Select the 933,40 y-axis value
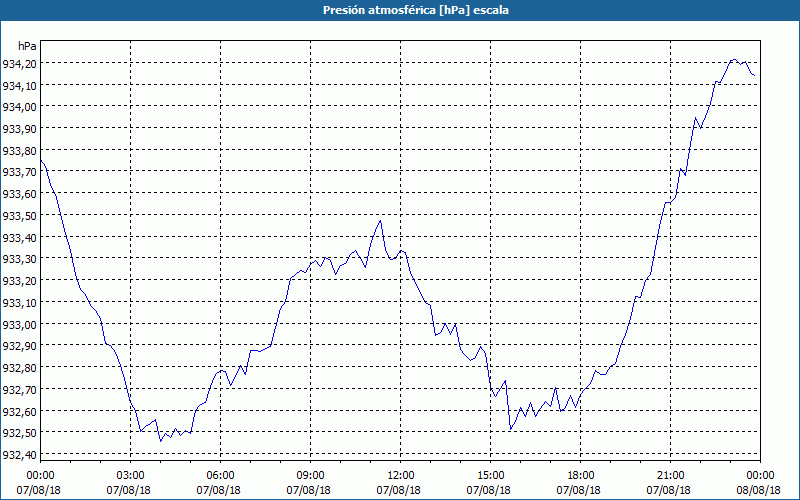The height and width of the screenshot is (500, 800). [19, 237]
